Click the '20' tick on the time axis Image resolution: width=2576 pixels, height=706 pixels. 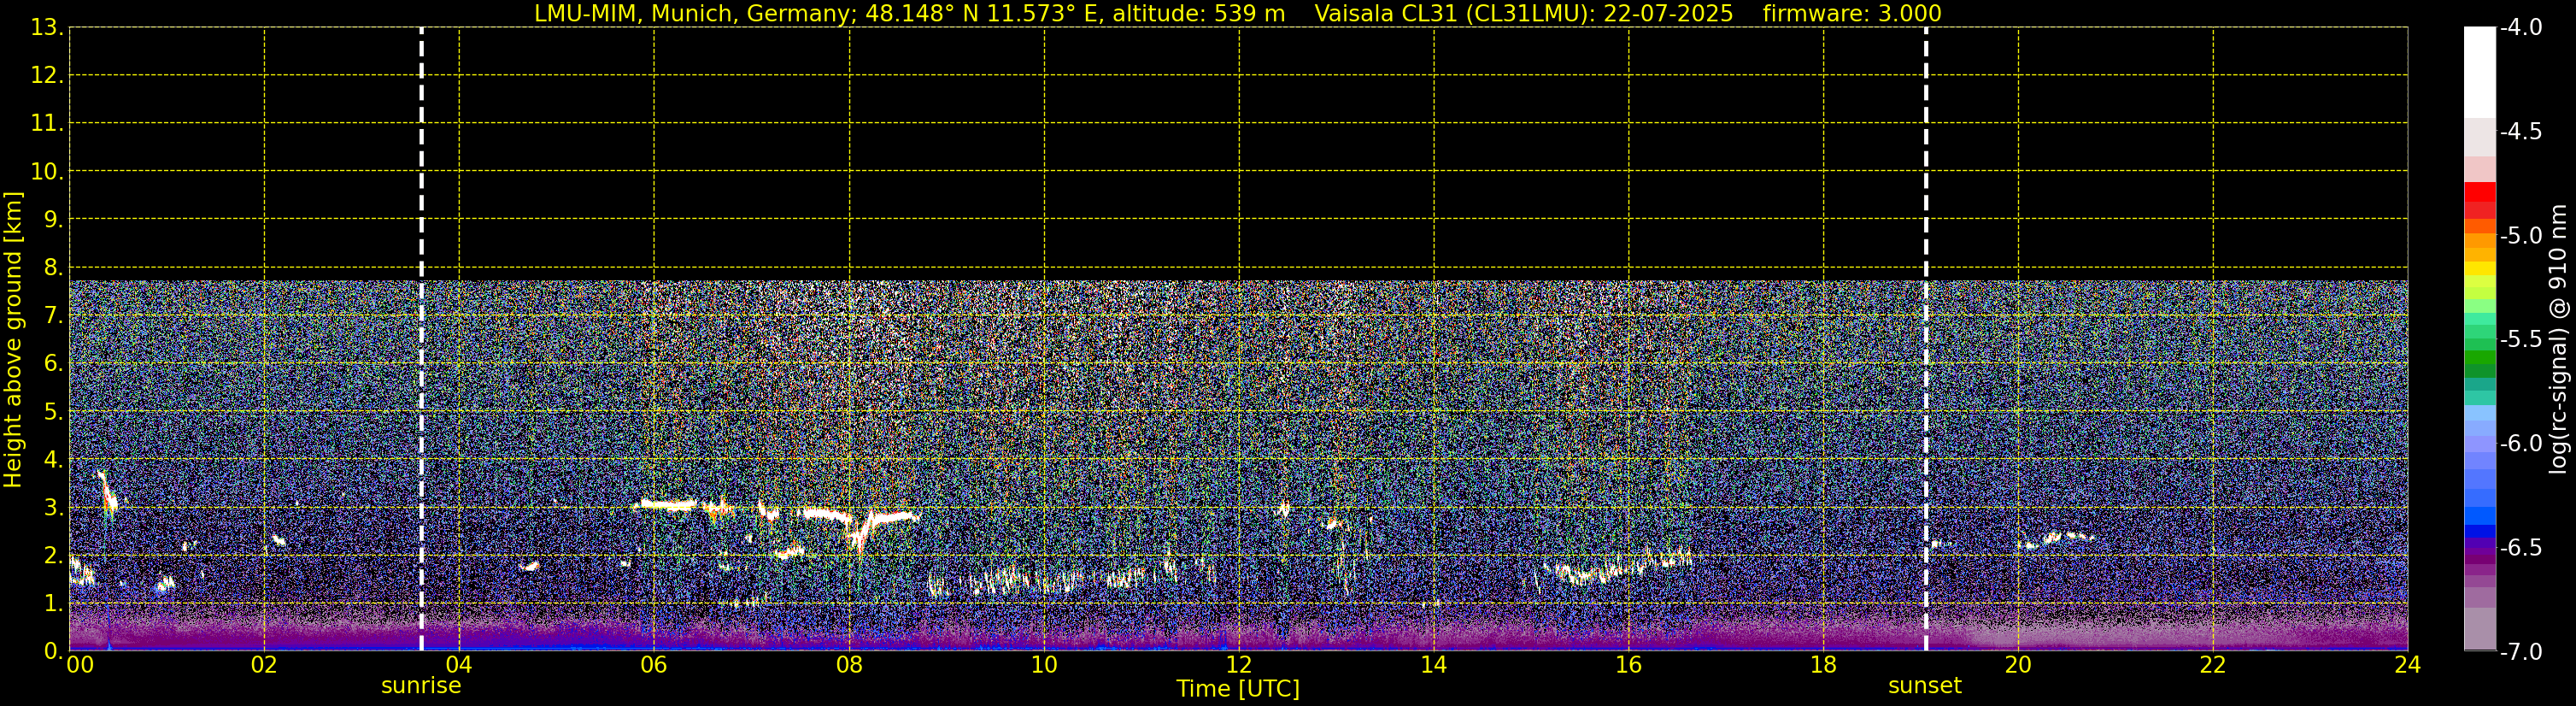[2017, 666]
